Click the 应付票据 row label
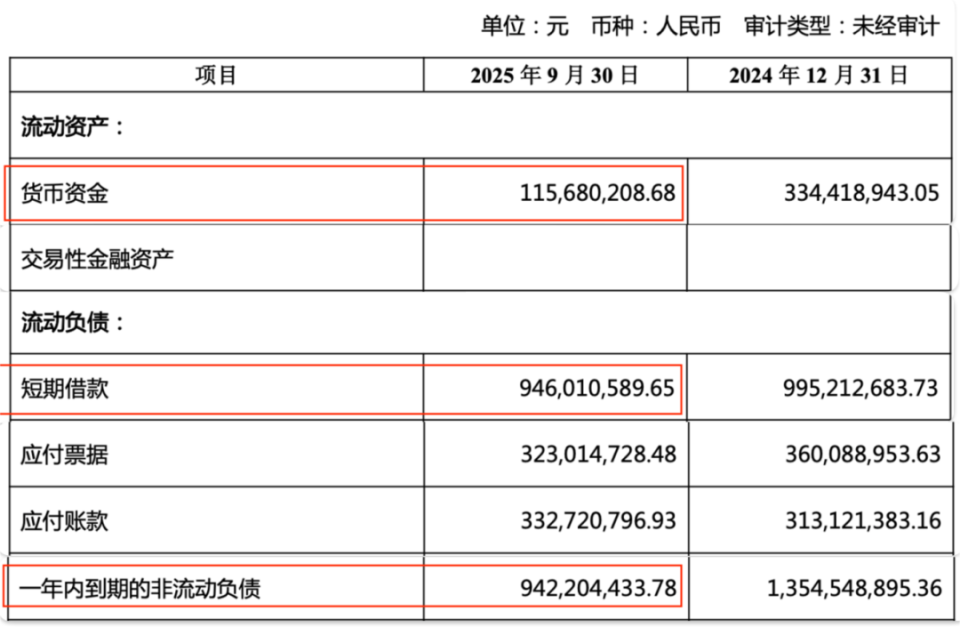The width and height of the screenshot is (960, 627). pos(65,455)
